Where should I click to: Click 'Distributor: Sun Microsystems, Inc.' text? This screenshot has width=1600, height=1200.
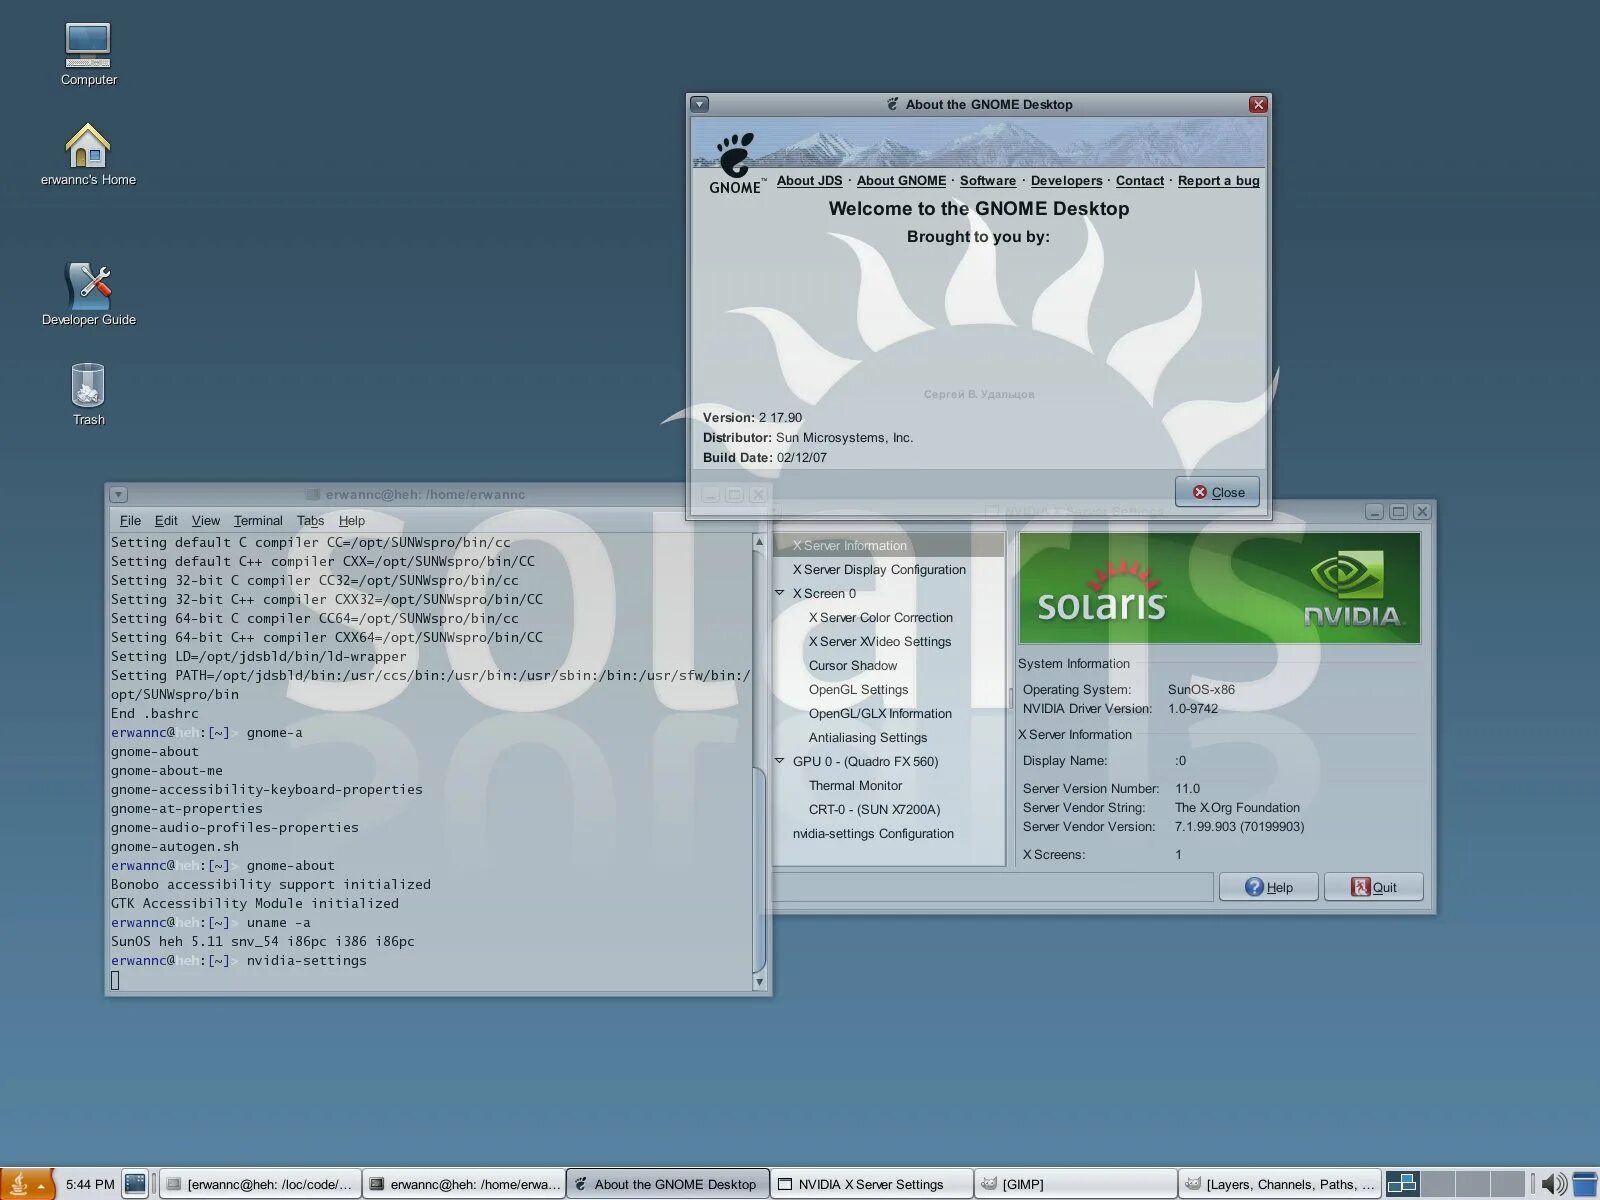tap(808, 438)
